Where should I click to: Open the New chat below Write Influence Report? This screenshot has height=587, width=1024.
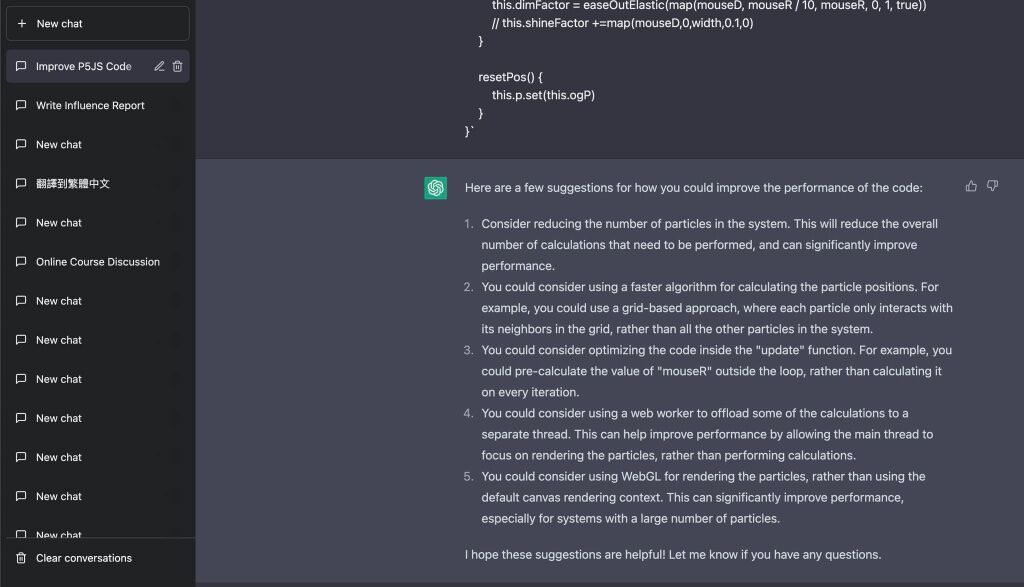point(97,144)
